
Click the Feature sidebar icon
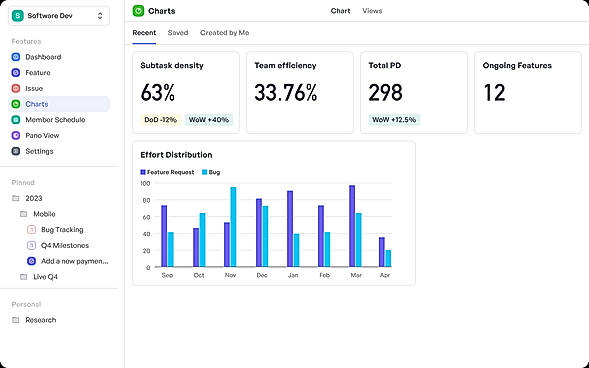(16, 73)
